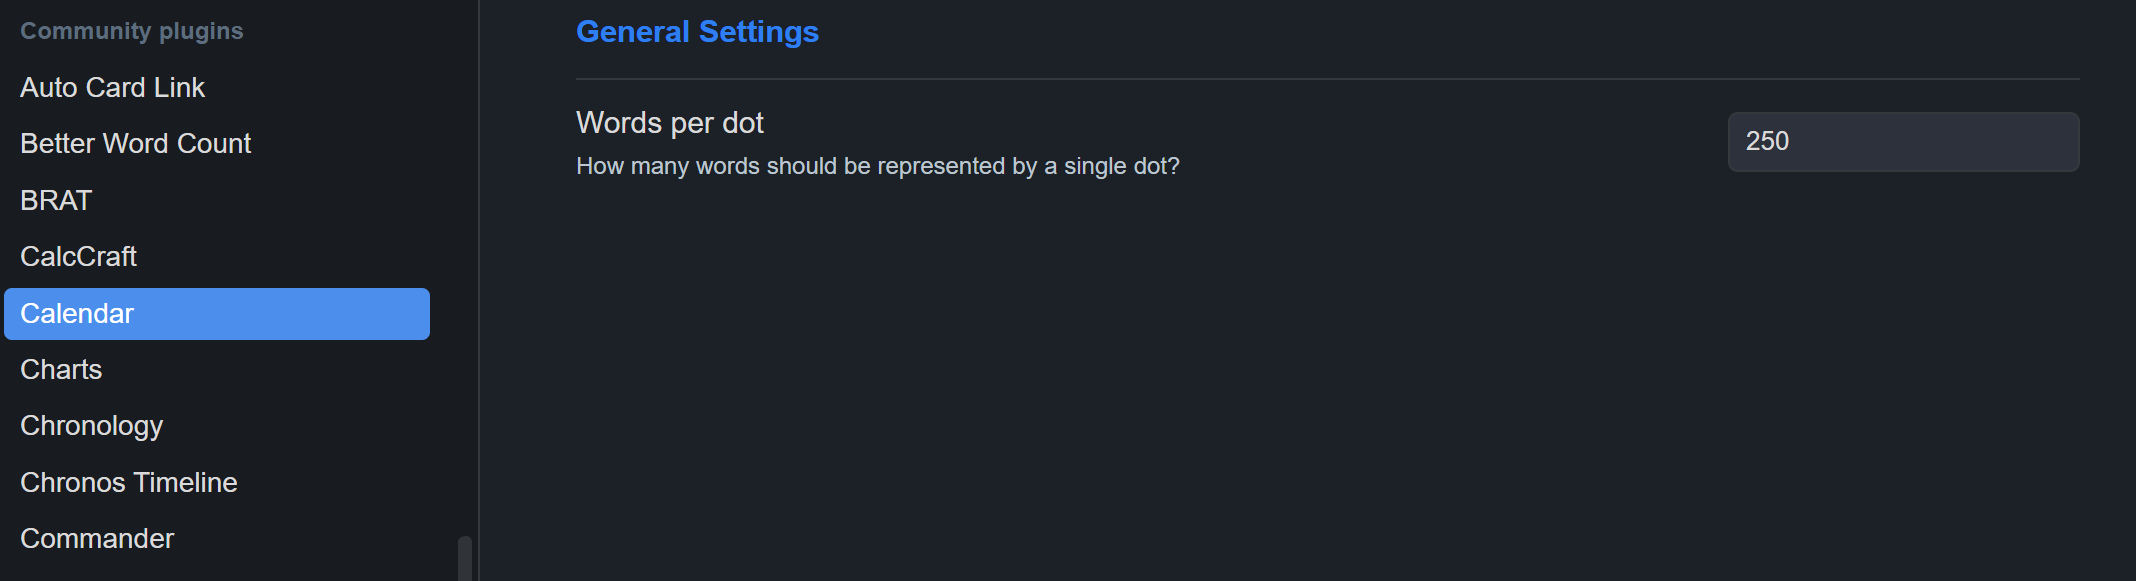Click the Words per dot input field

[1902, 142]
